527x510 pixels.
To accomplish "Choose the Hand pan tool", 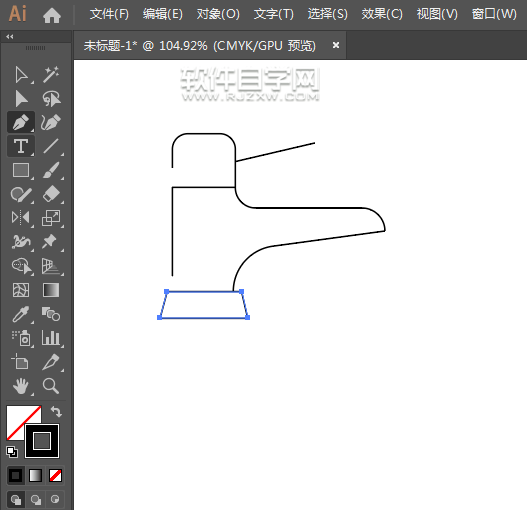I will [21, 386].
